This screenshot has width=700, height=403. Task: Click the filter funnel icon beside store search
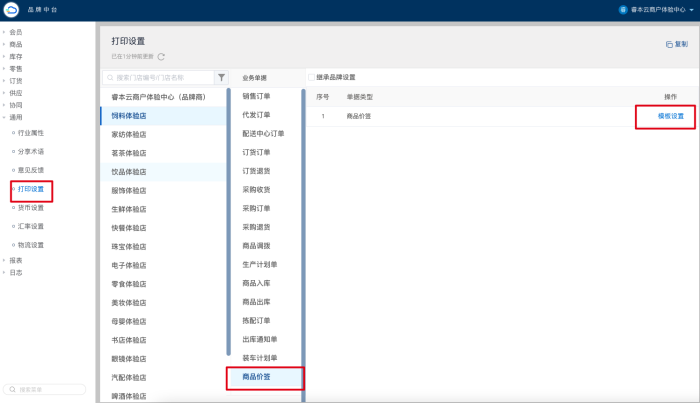tap(221, 77)
